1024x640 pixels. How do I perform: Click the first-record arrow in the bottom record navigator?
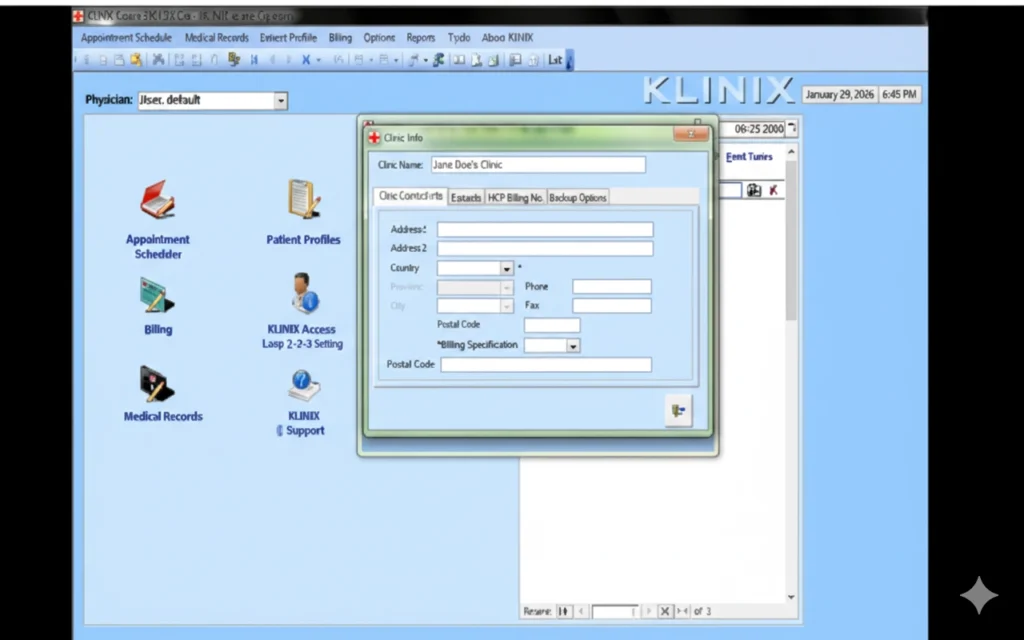tap(563, 611)
